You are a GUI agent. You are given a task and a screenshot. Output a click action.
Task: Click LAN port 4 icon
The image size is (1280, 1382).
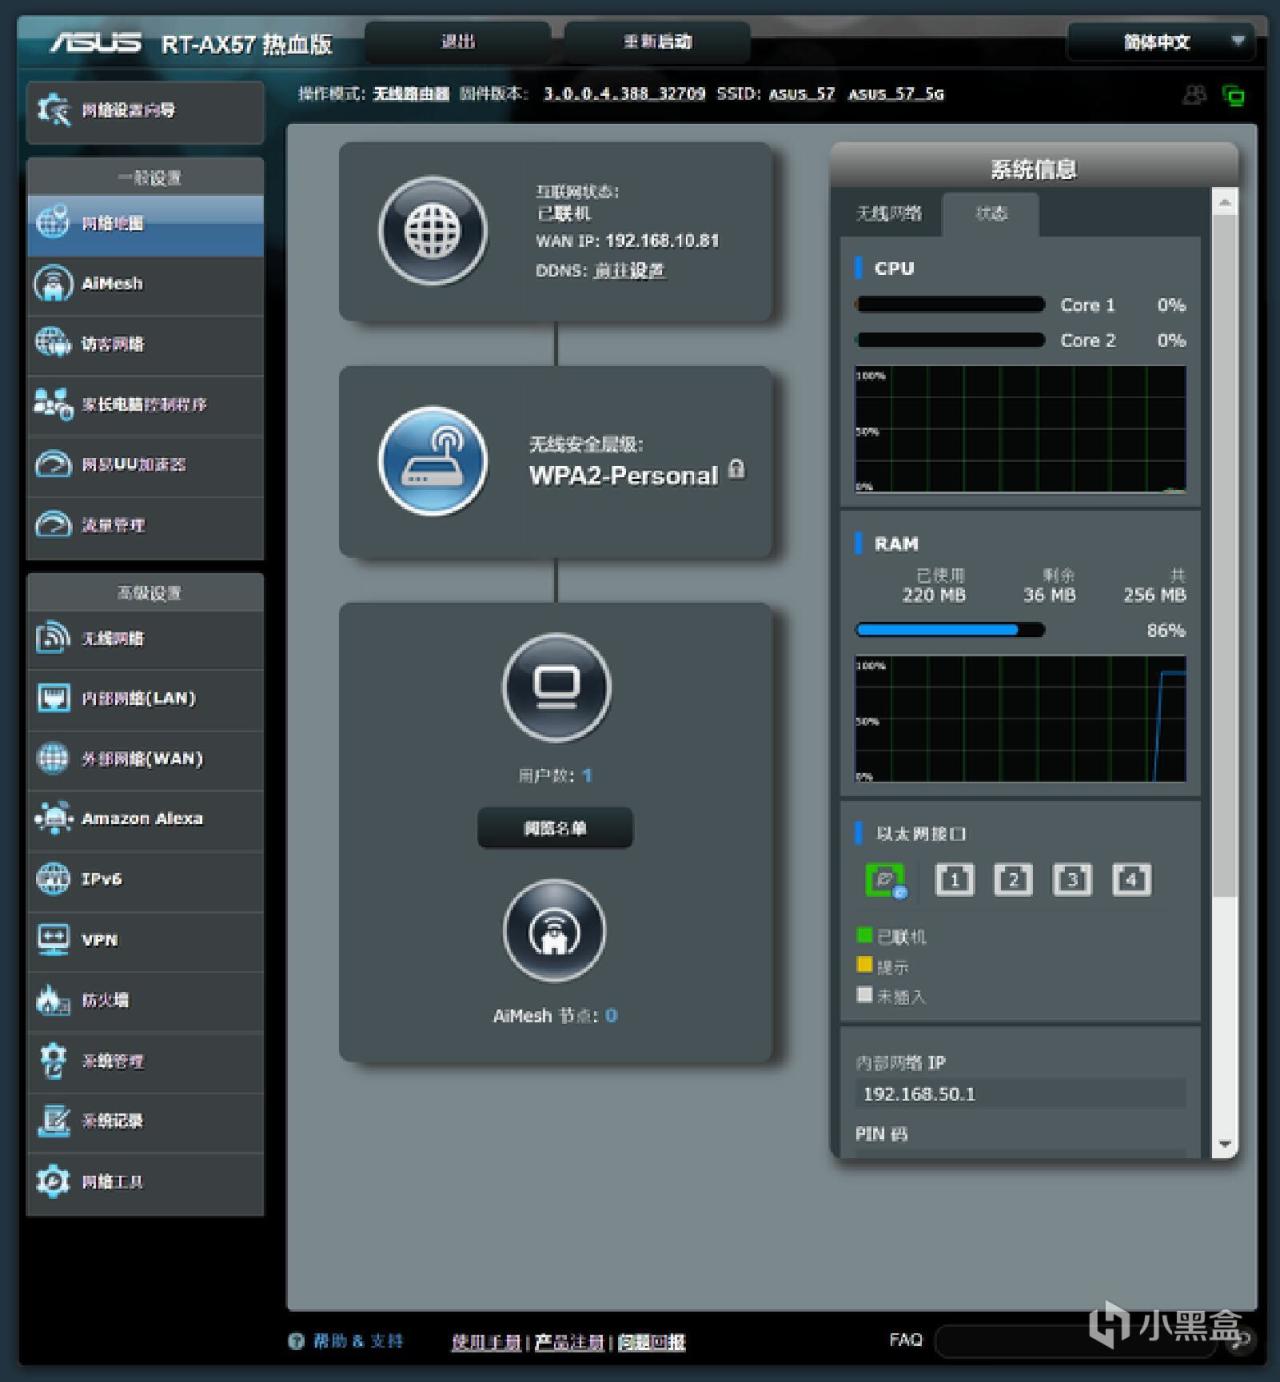pos(1131,880)
